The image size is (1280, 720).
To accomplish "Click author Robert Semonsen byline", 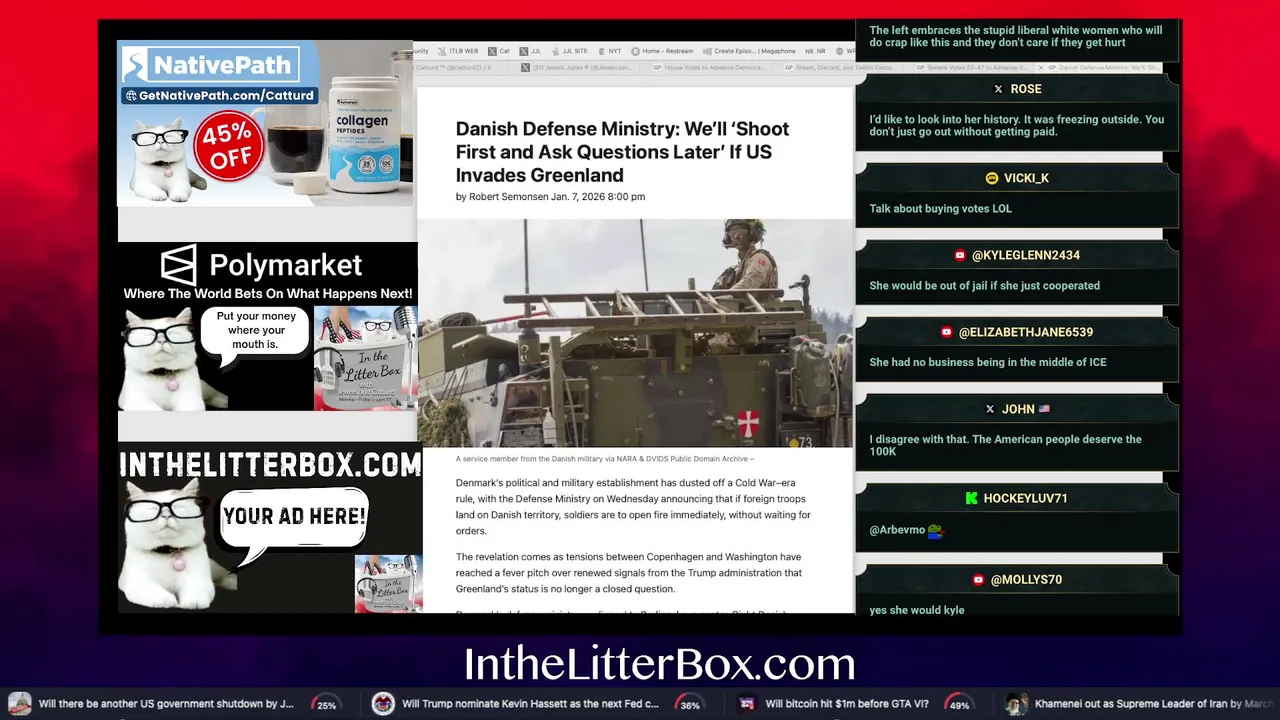I will [x=550, y=197].
